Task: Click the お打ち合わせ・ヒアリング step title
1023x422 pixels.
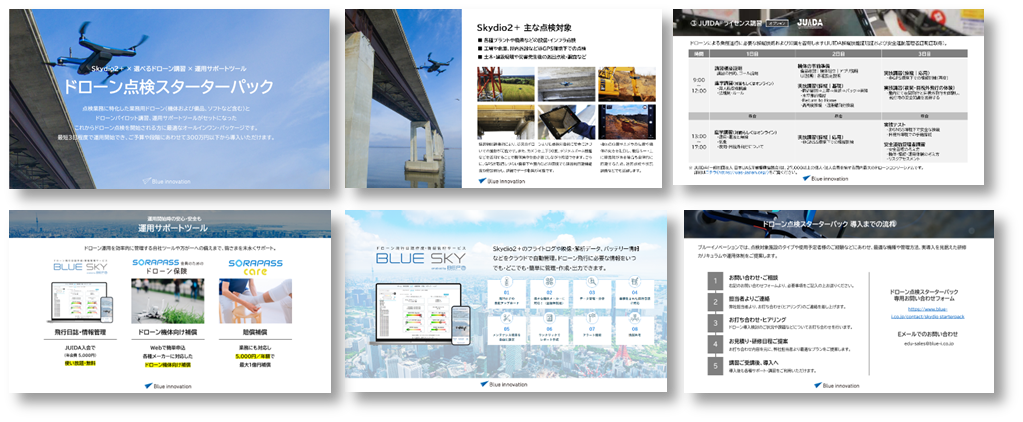Action: (759, 320)
